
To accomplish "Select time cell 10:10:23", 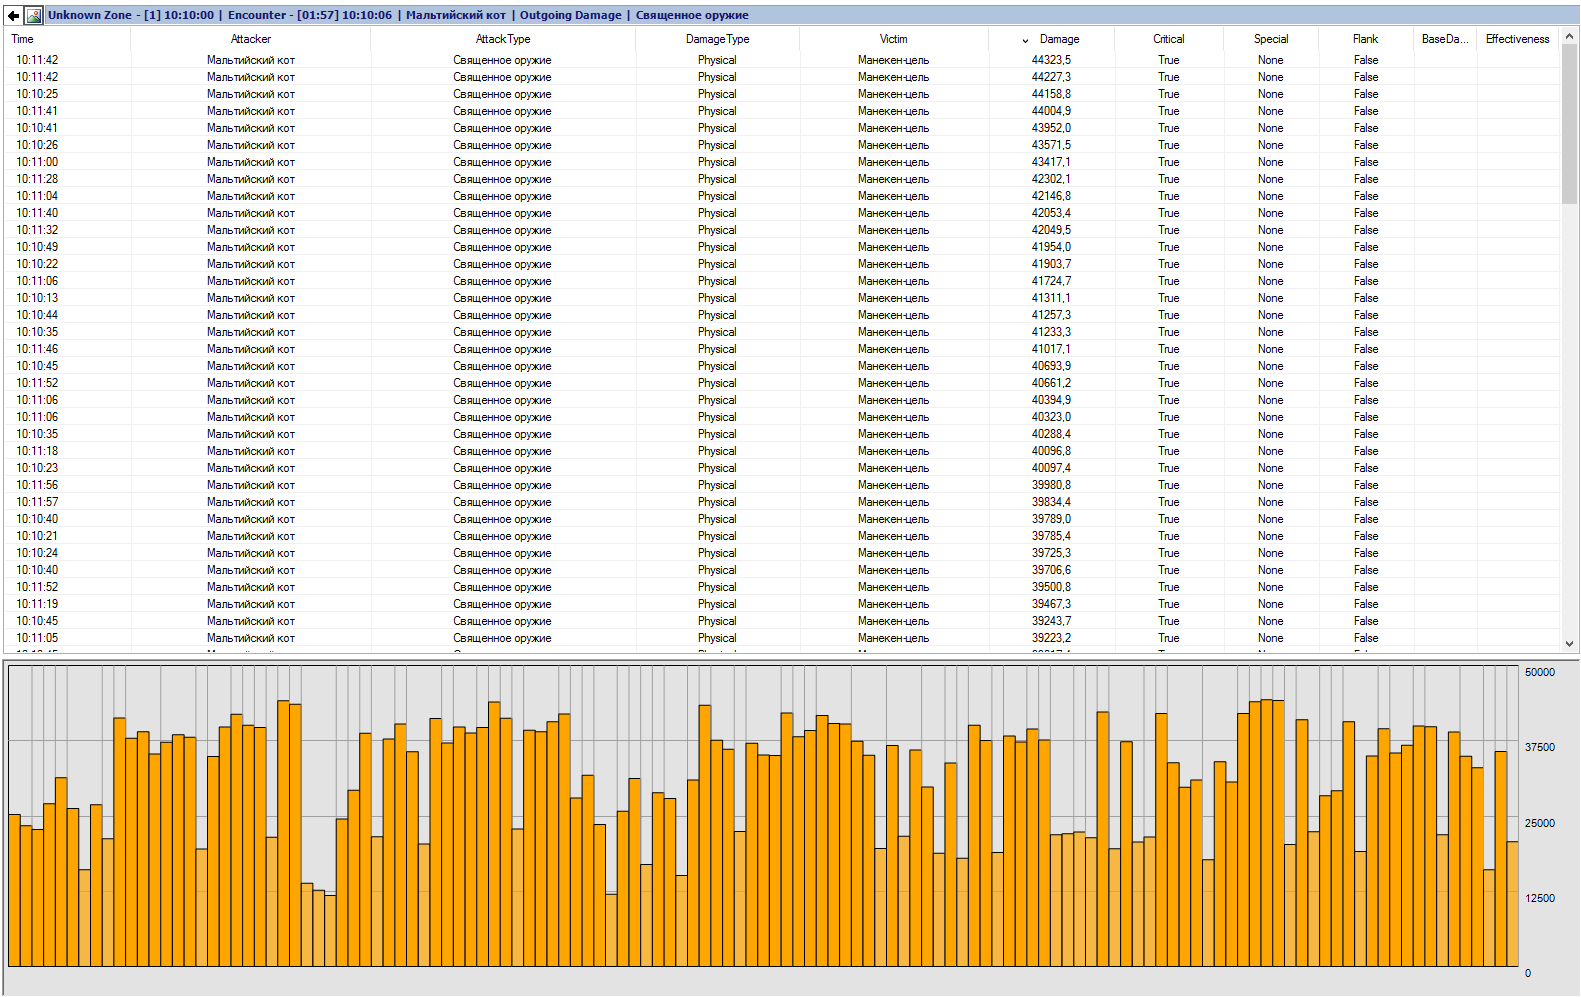I will (37, 468).
